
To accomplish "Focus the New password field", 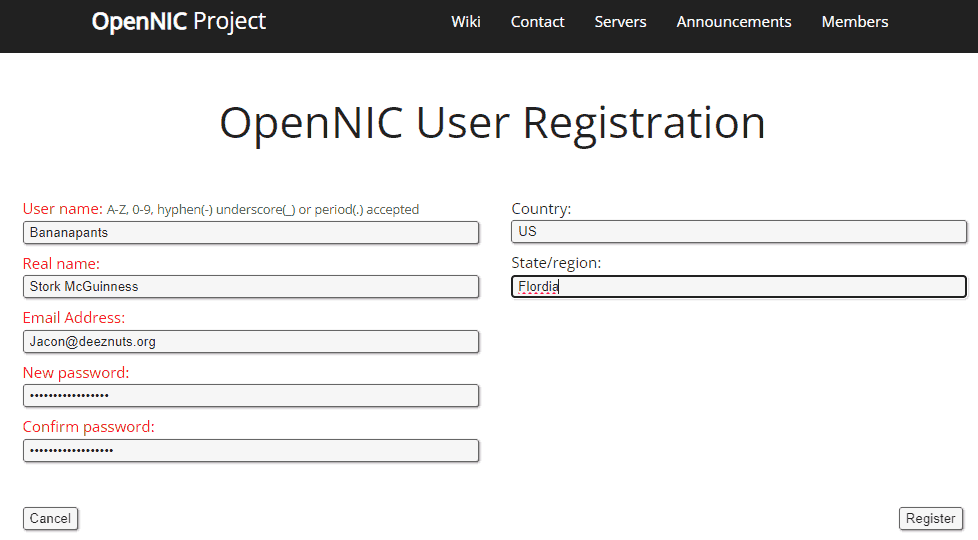I will pyautogui.click(x=251, y=396).
